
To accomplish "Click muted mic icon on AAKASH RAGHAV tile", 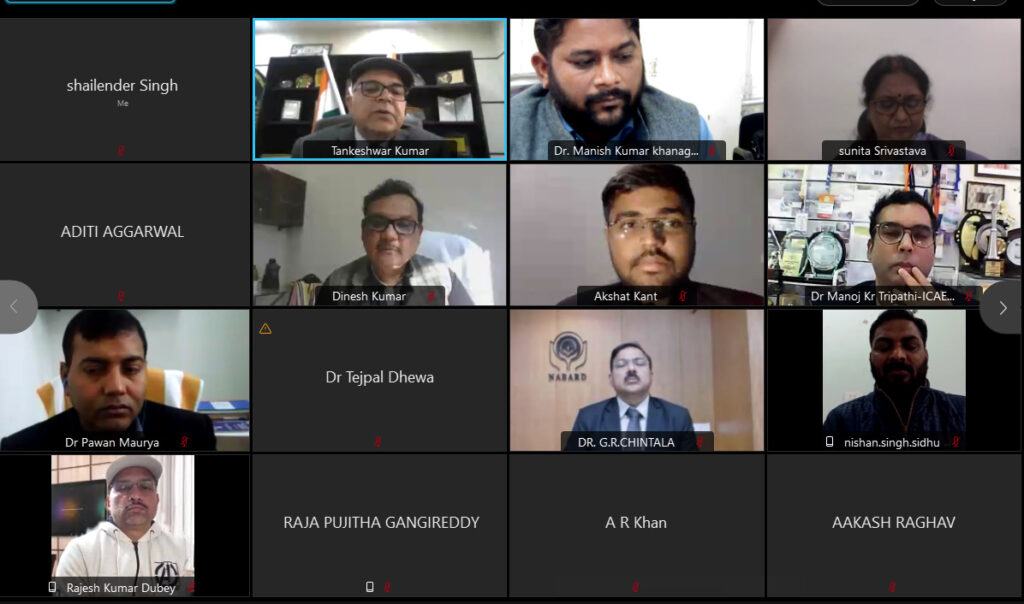I will (892, 588).
